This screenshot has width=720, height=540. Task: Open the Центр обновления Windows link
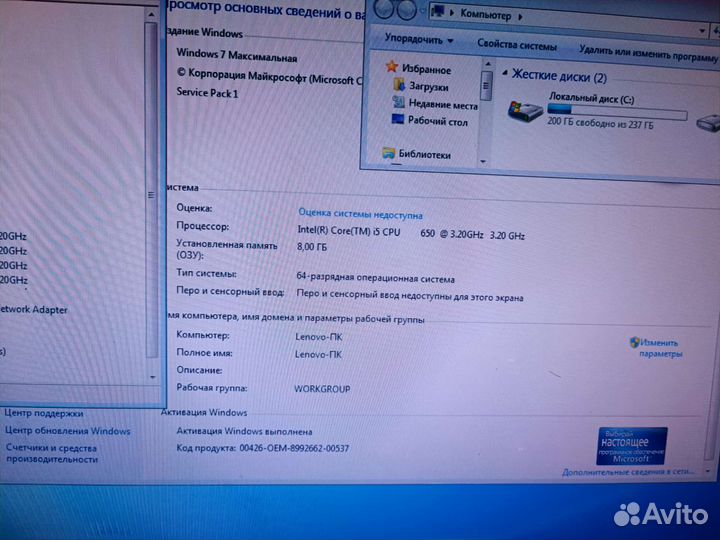pos(68,431)
